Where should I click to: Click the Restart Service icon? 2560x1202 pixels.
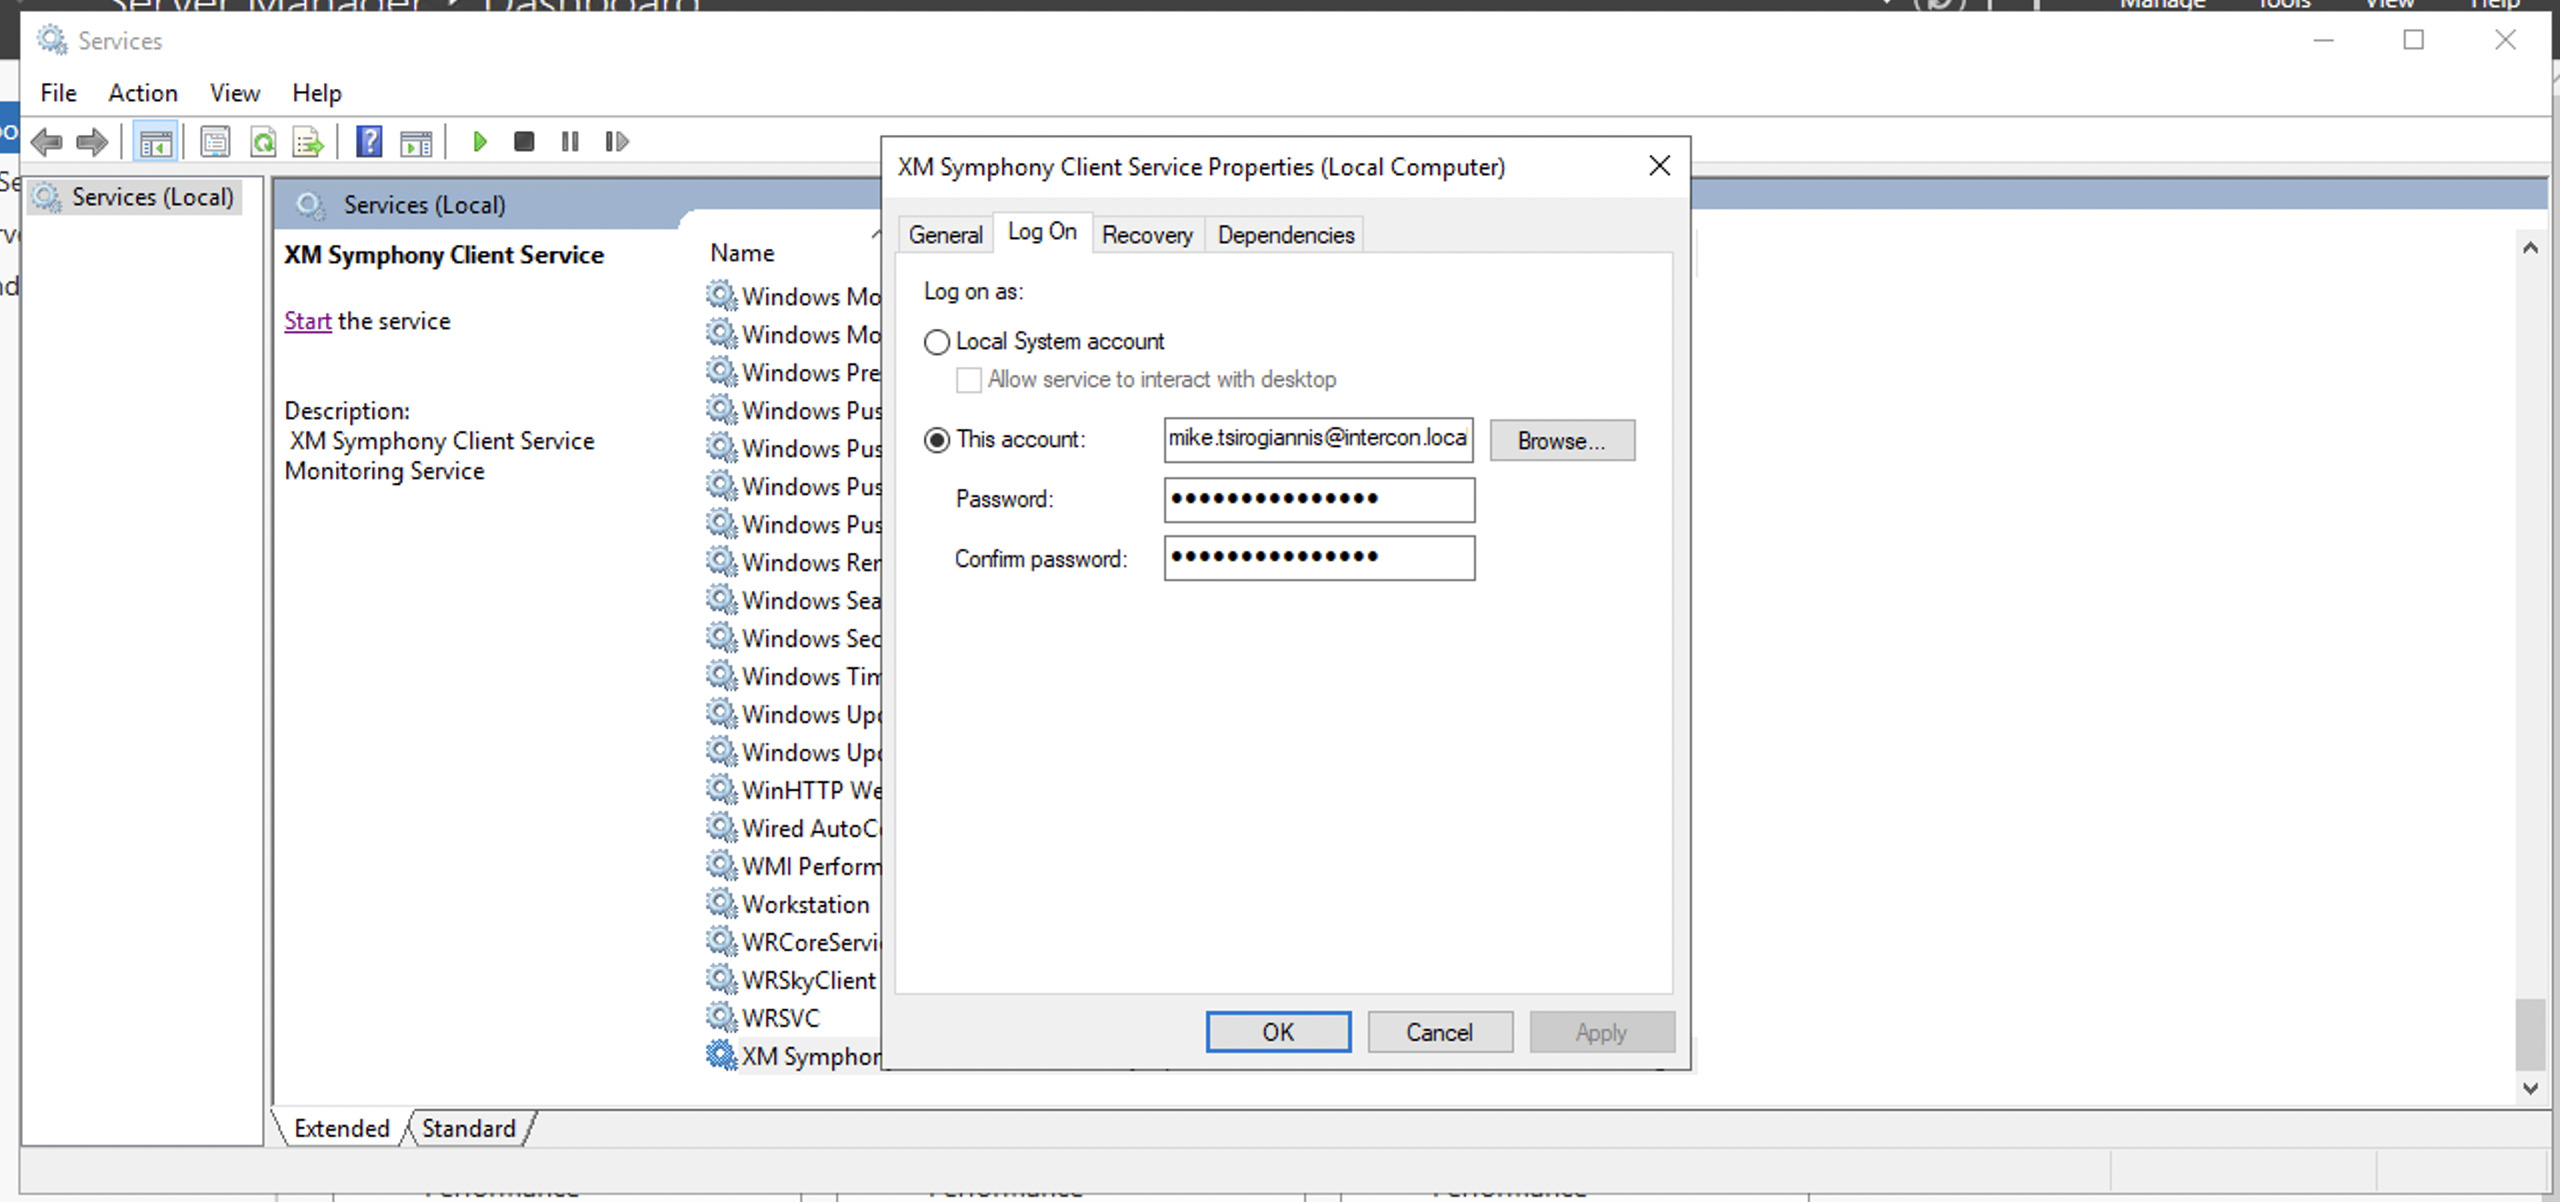(x=617, y=142)
